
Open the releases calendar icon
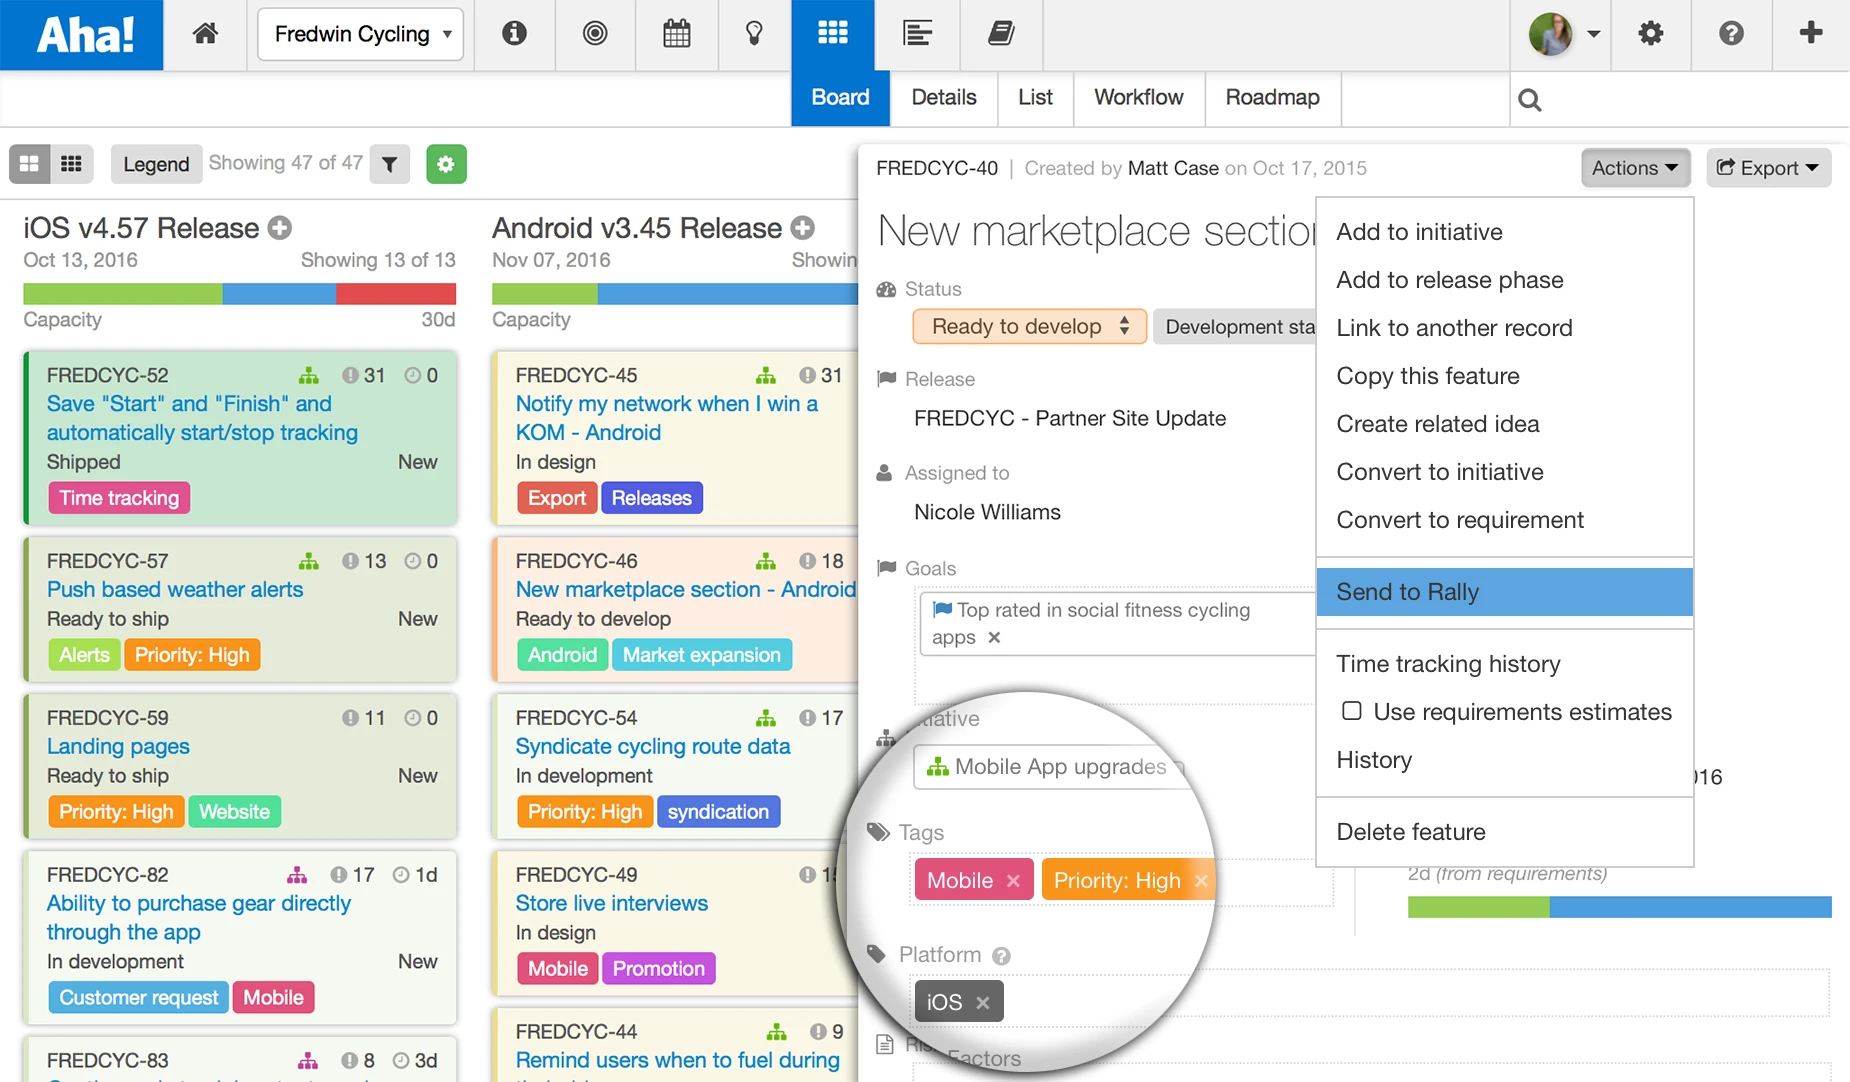pos(677,34)
